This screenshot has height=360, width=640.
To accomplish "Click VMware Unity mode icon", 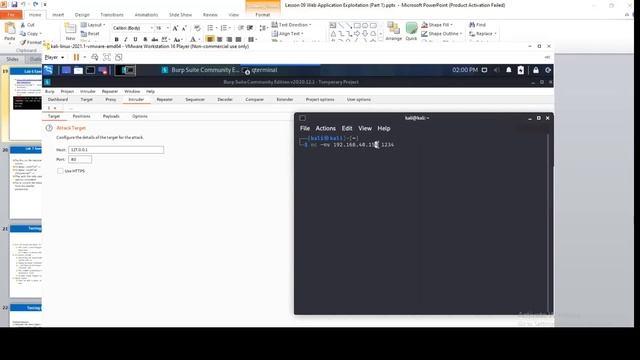I will point(119,58).
